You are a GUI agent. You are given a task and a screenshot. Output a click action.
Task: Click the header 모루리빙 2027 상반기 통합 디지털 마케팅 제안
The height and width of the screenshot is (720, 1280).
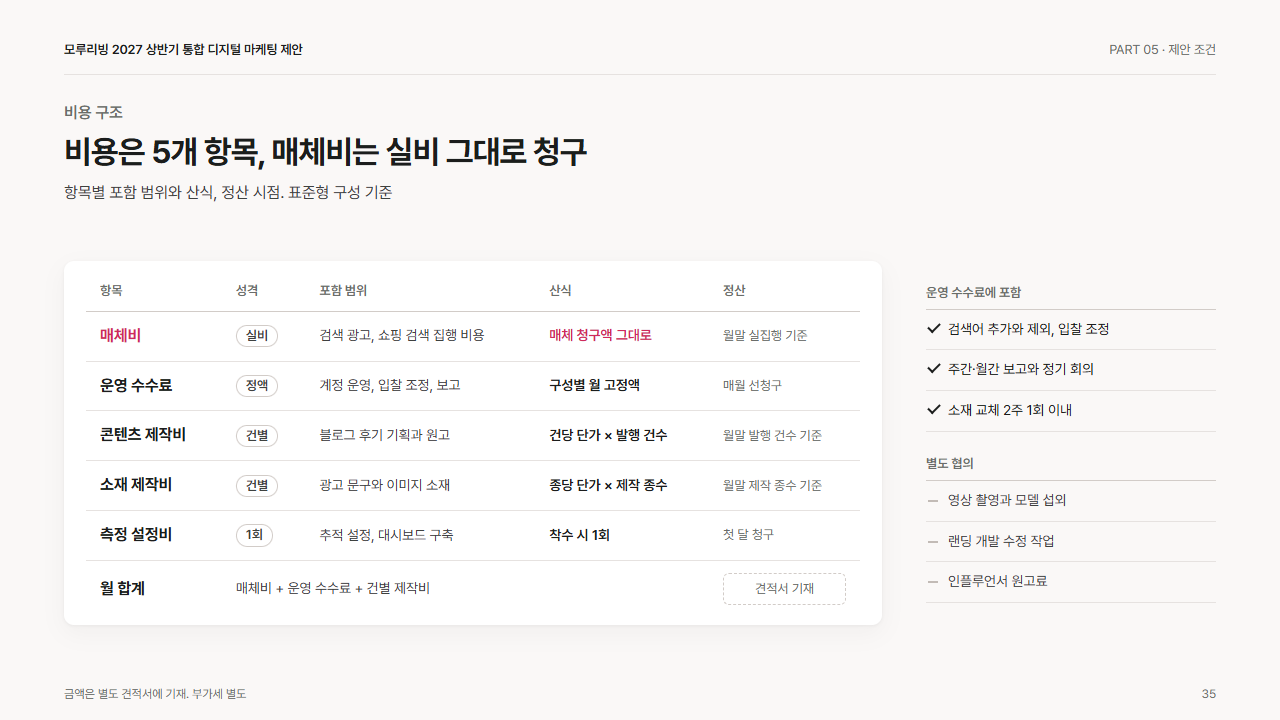(x=183, y=49)
